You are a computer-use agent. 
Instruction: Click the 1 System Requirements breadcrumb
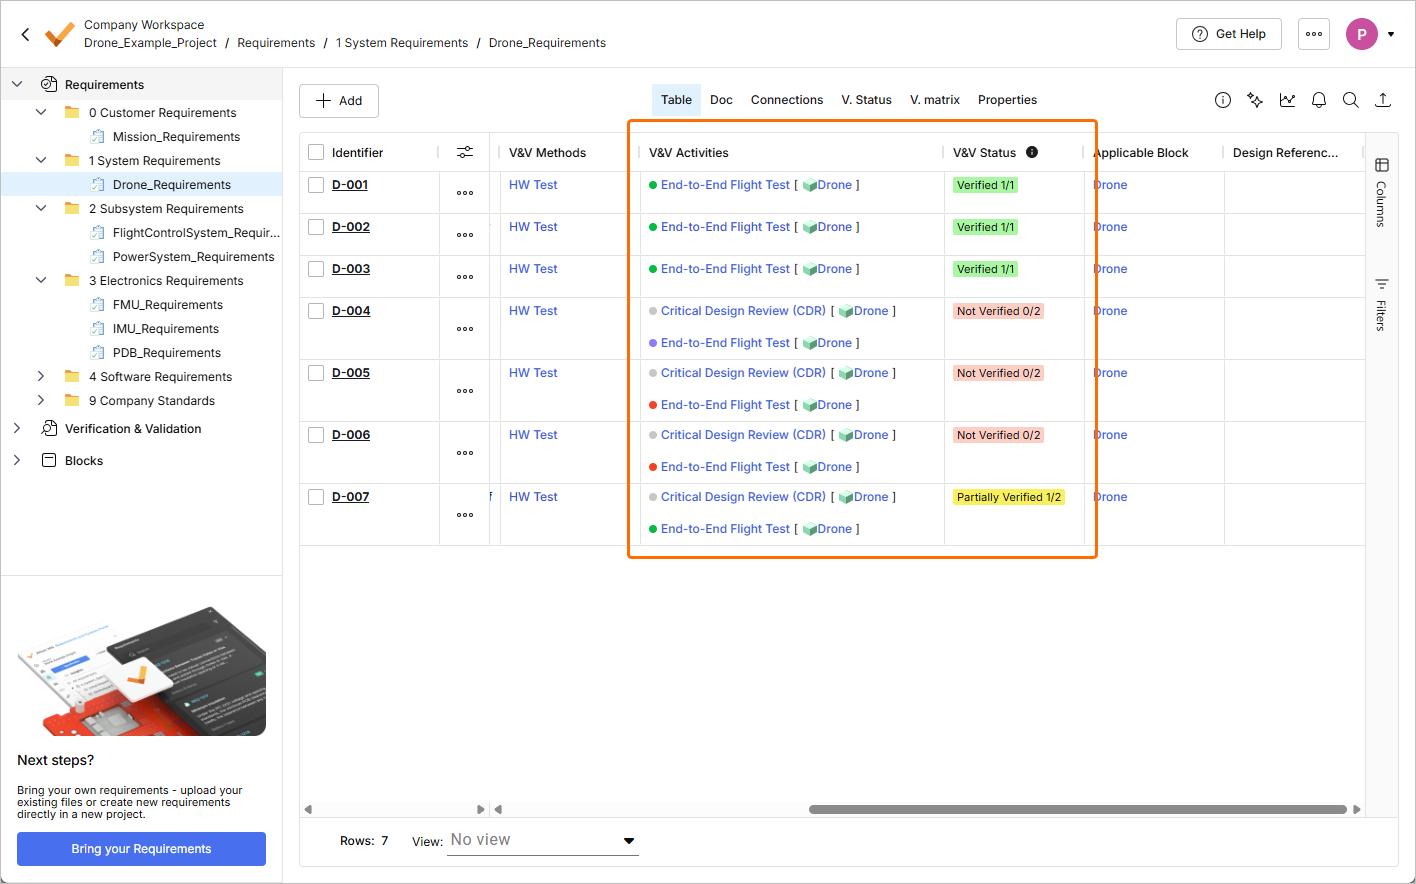[402, 43]
